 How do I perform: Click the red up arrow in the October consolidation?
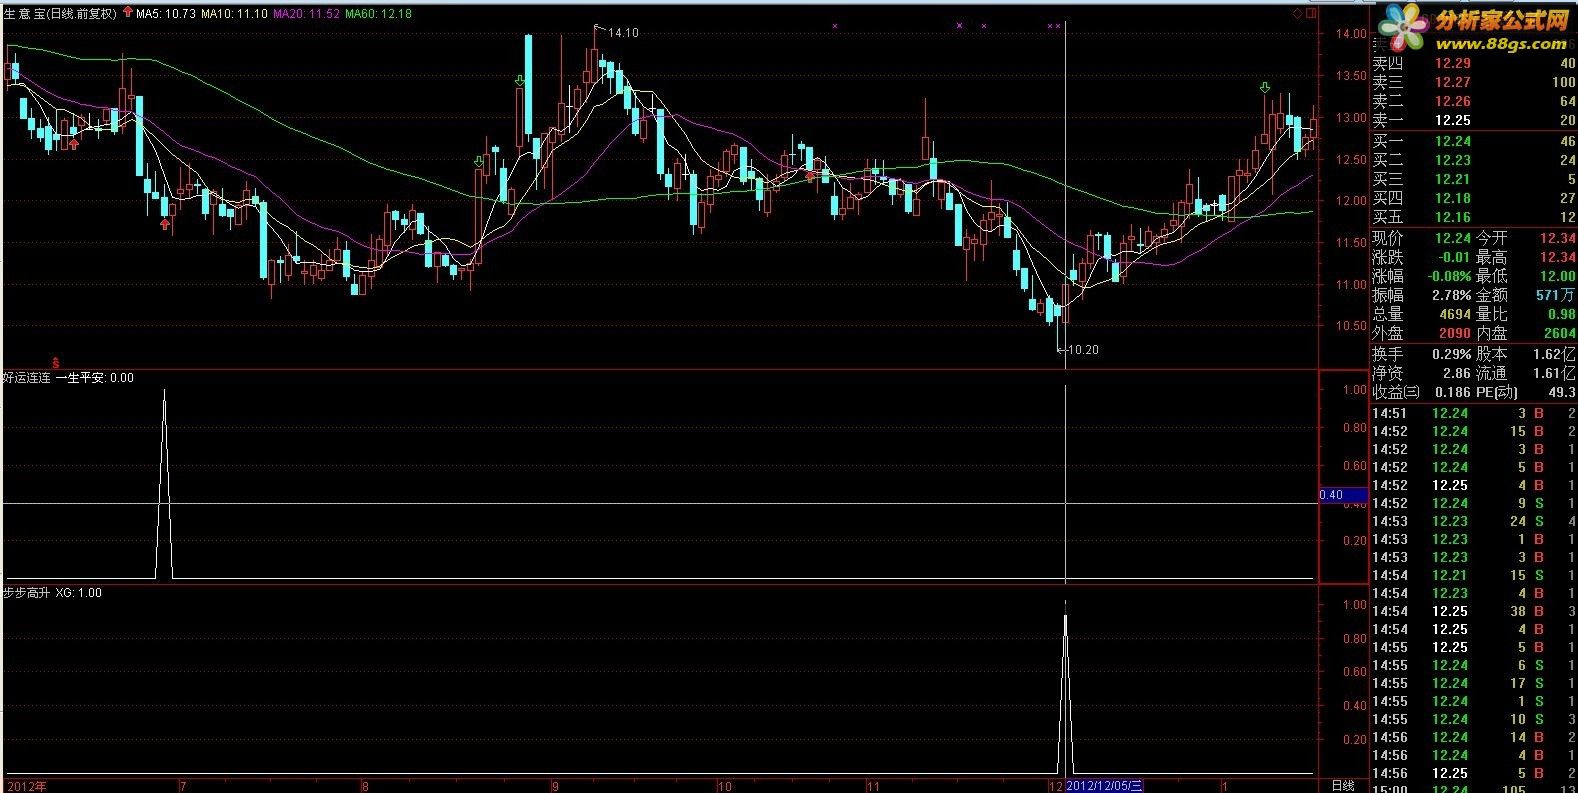pos(810,175)
